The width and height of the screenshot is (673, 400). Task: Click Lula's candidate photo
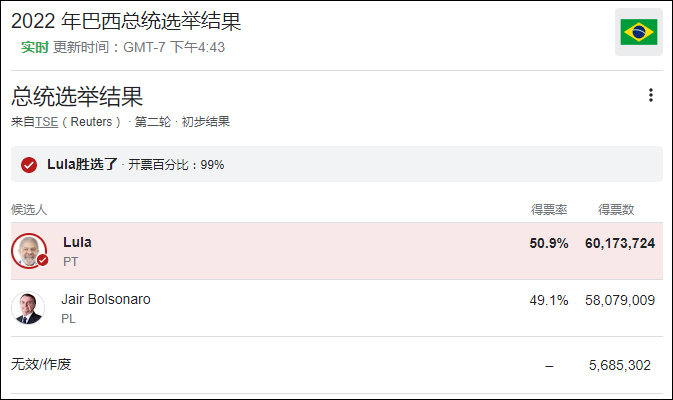tap(29, 250)
